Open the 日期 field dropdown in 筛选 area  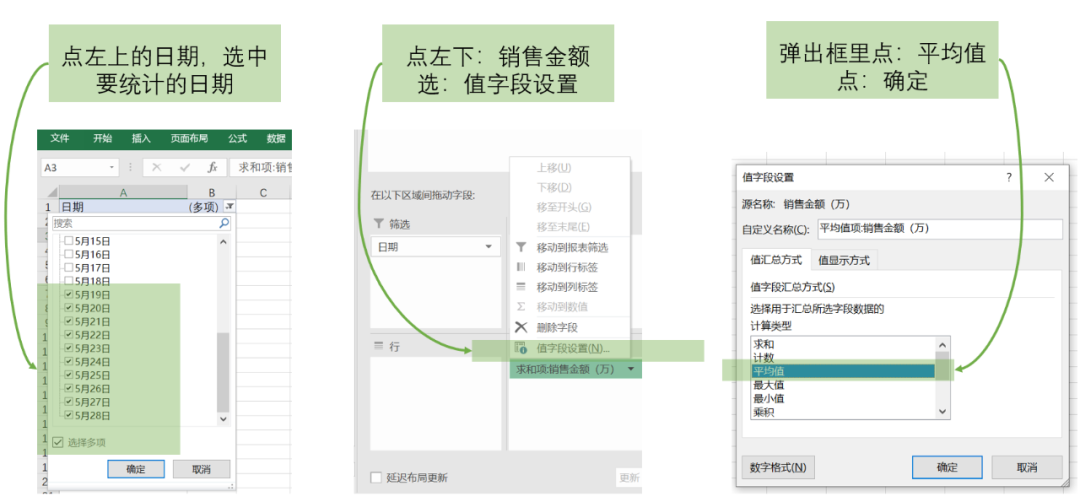[x=489, y=247]
